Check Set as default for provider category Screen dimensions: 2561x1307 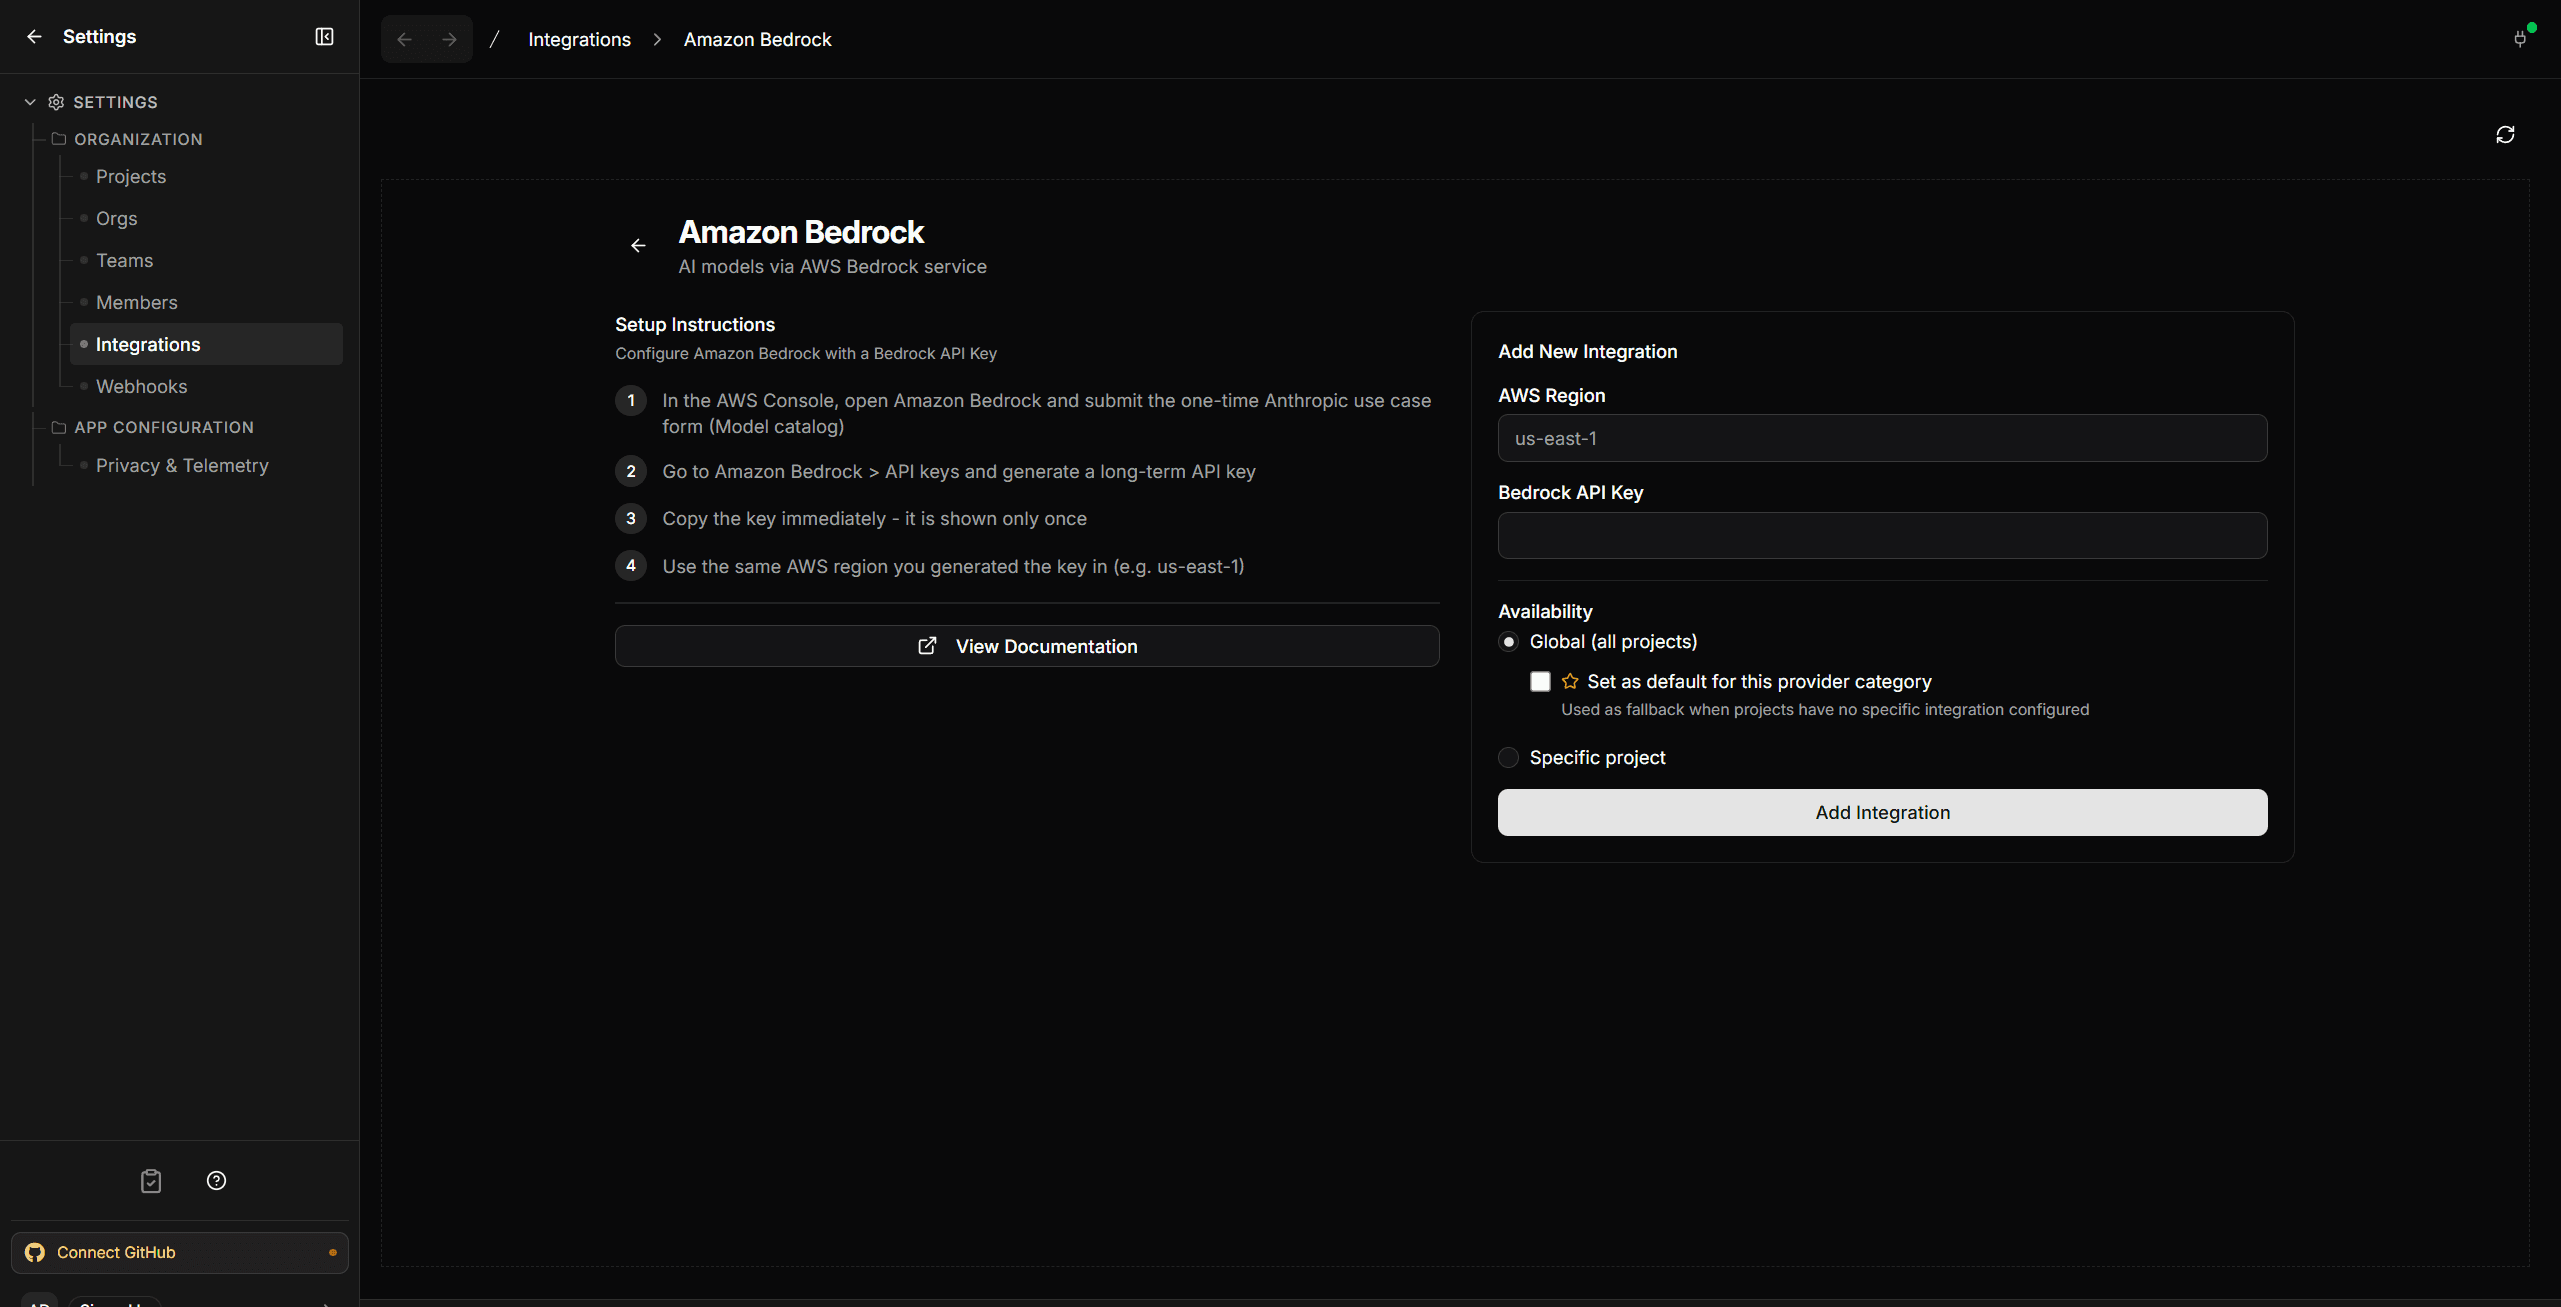[1540, 682]
